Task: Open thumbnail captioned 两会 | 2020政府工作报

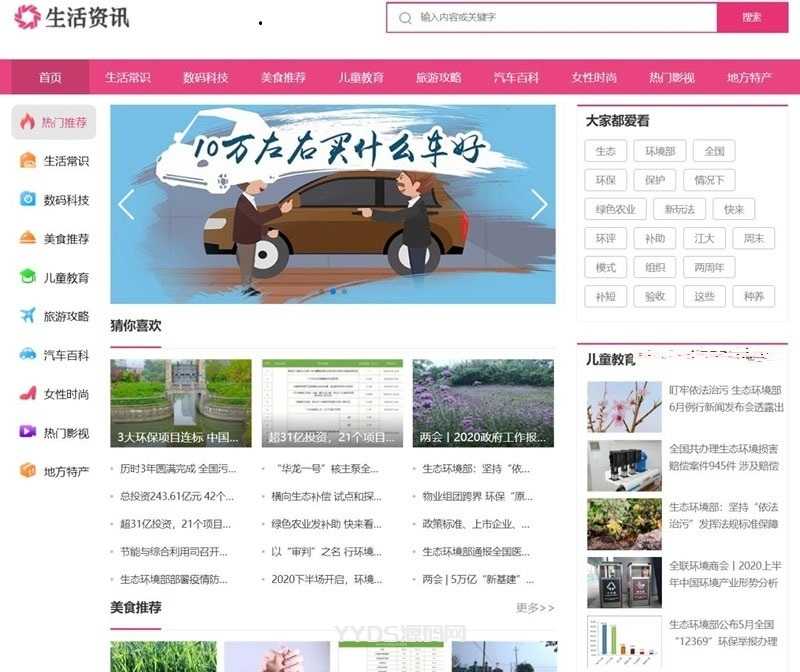Action: tap(483, 403)
